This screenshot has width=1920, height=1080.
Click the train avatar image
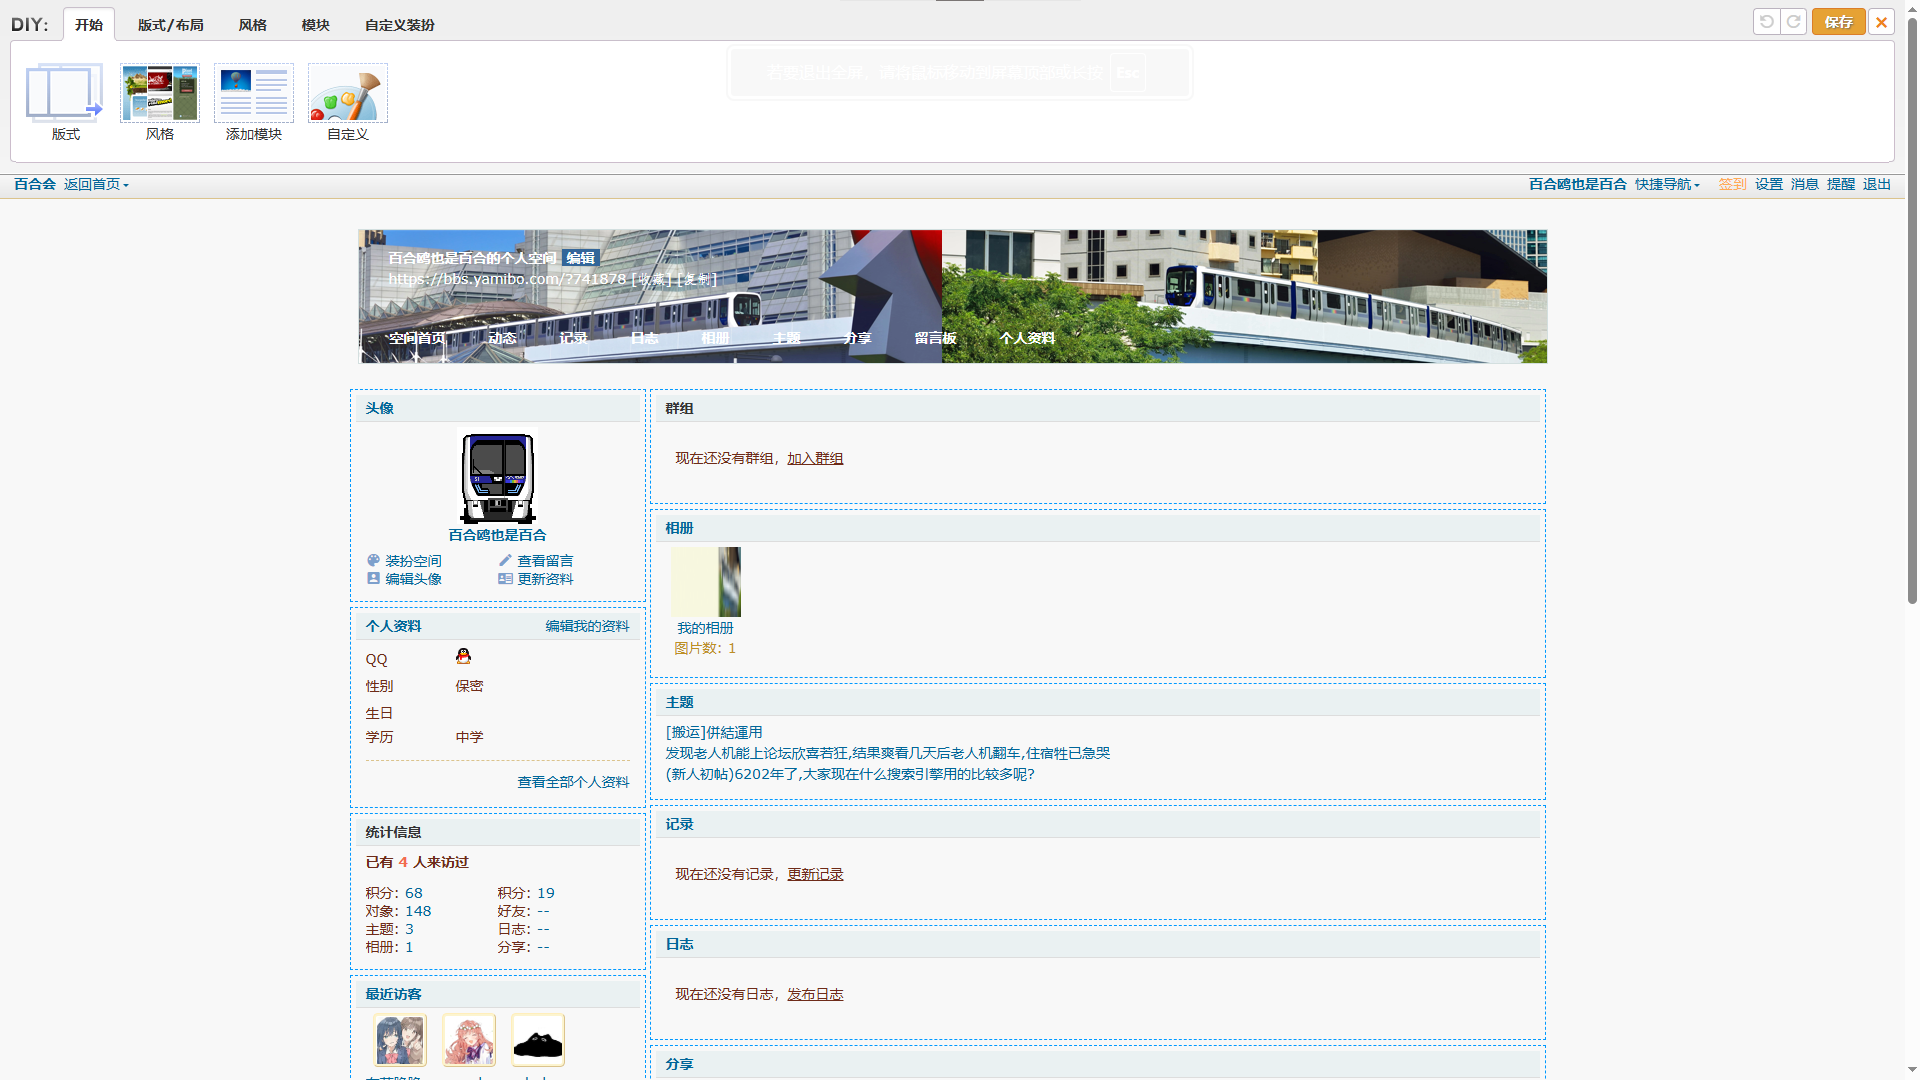(x=497, y=477)
